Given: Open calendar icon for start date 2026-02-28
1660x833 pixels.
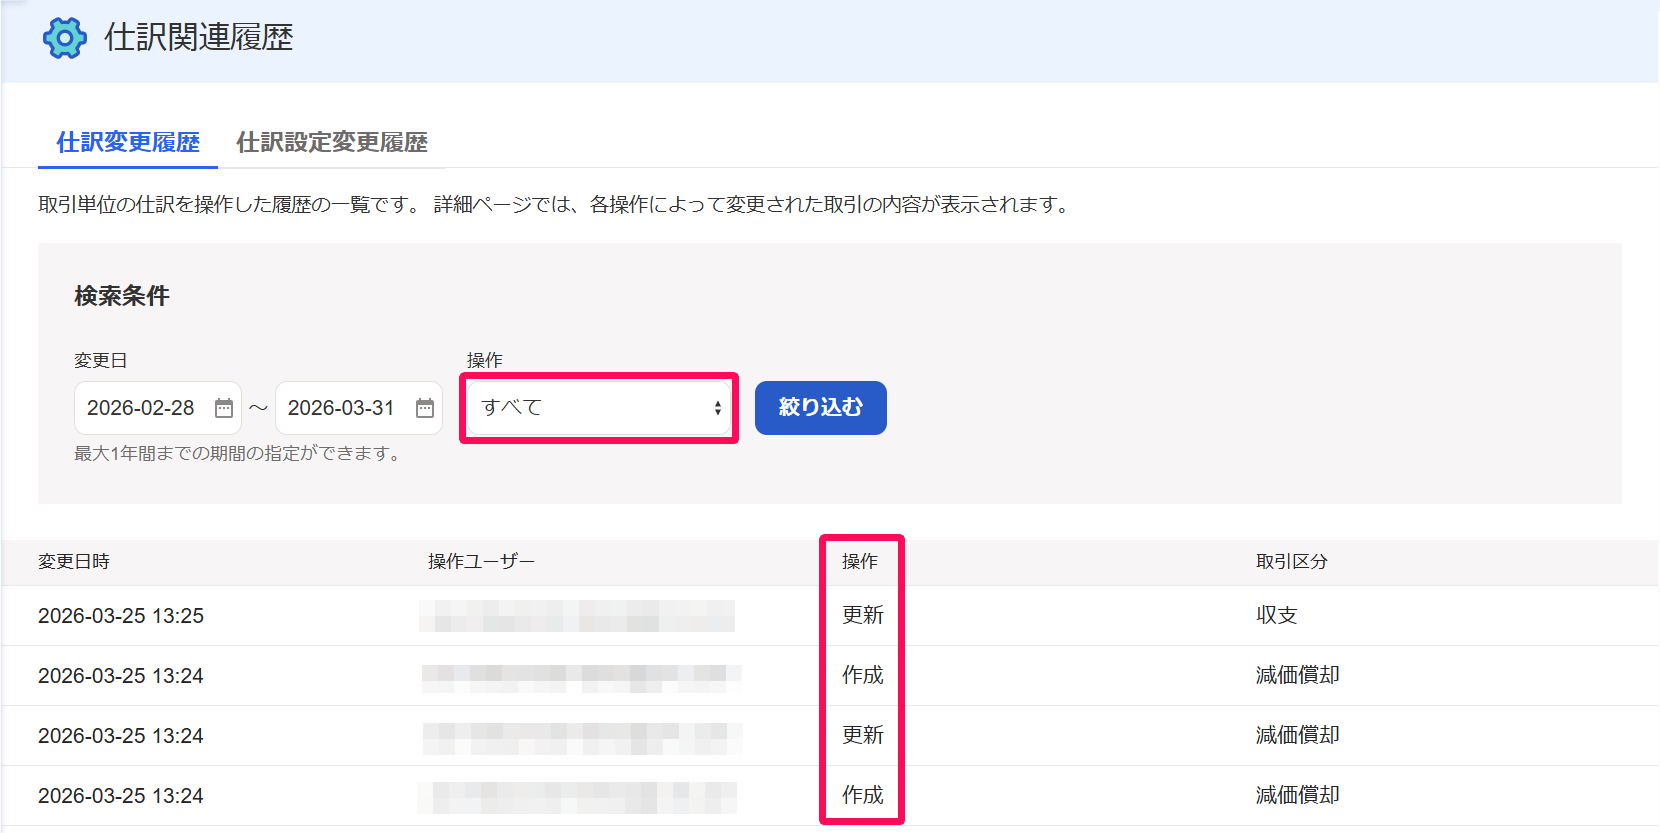Looking at the screenshot, I should (x=224, y=408).
